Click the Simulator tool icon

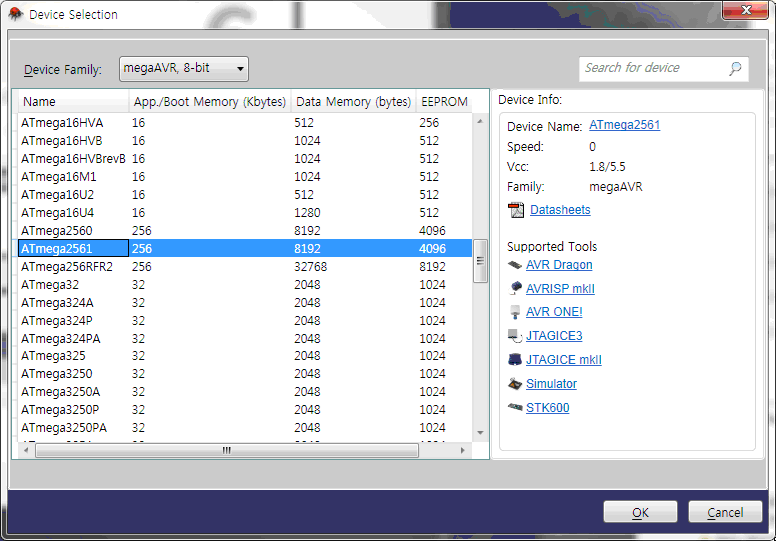pyautogui.click(x=515, y=384)
